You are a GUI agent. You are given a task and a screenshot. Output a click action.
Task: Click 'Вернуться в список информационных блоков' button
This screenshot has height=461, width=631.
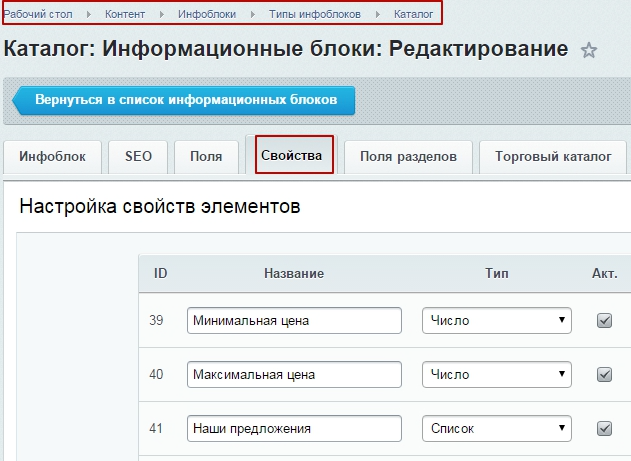click(184, 100)
